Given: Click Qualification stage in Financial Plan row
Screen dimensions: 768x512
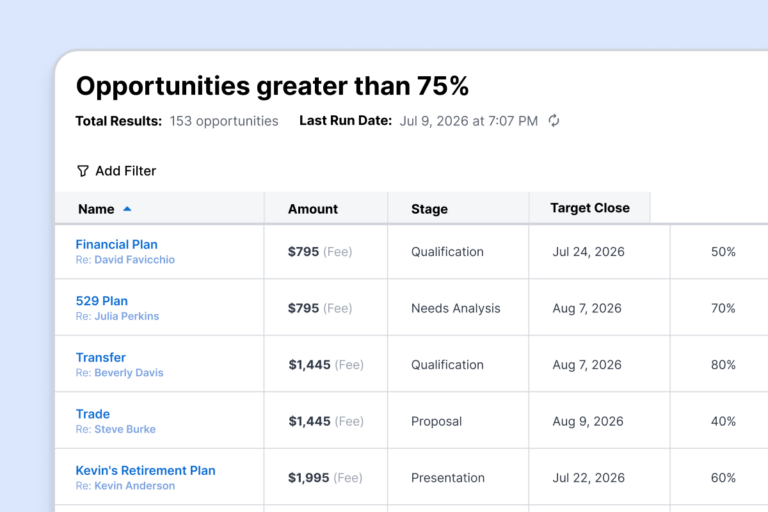Looking at the screenshot, I should coord(447,252).
